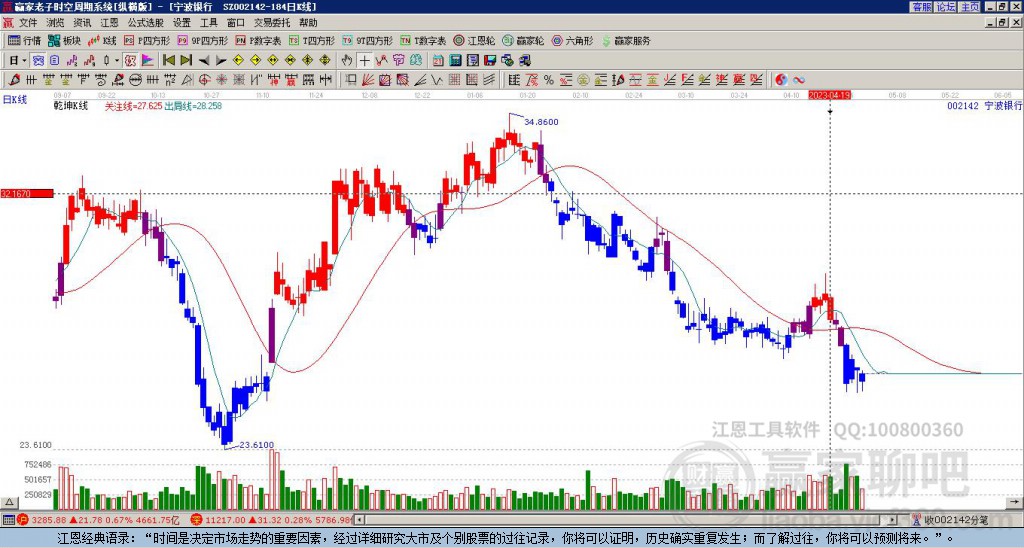1024x548 pixels.
Task: Select the percent % retracement tool
Action: pos(549,80)
